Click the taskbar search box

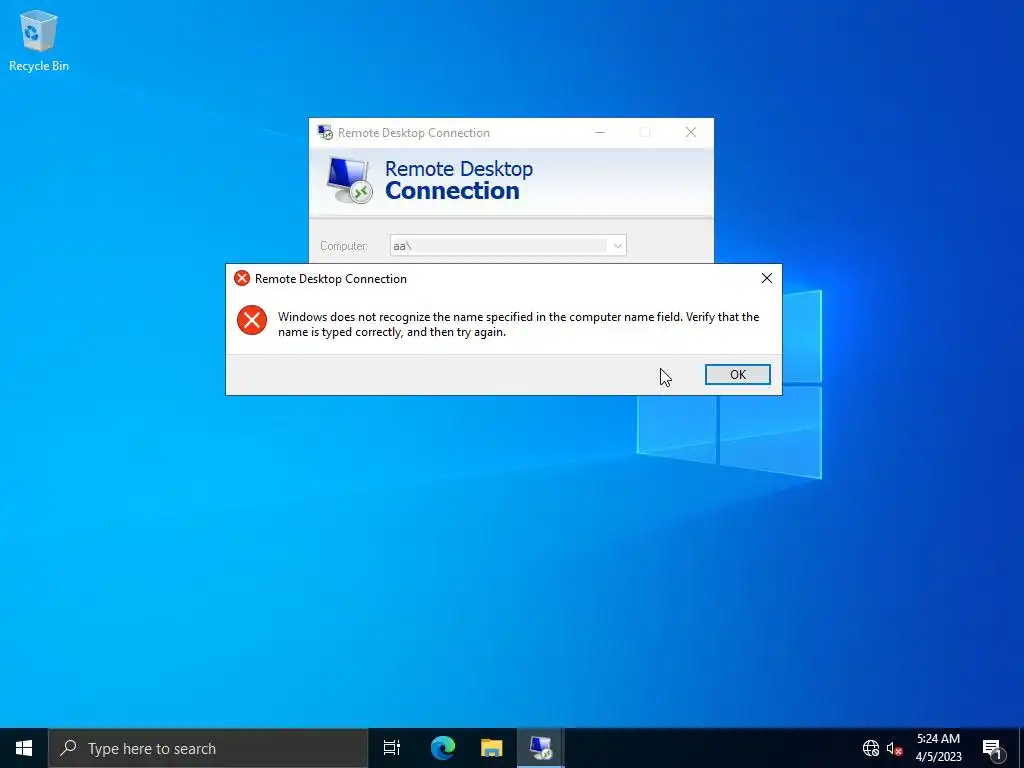208,748
